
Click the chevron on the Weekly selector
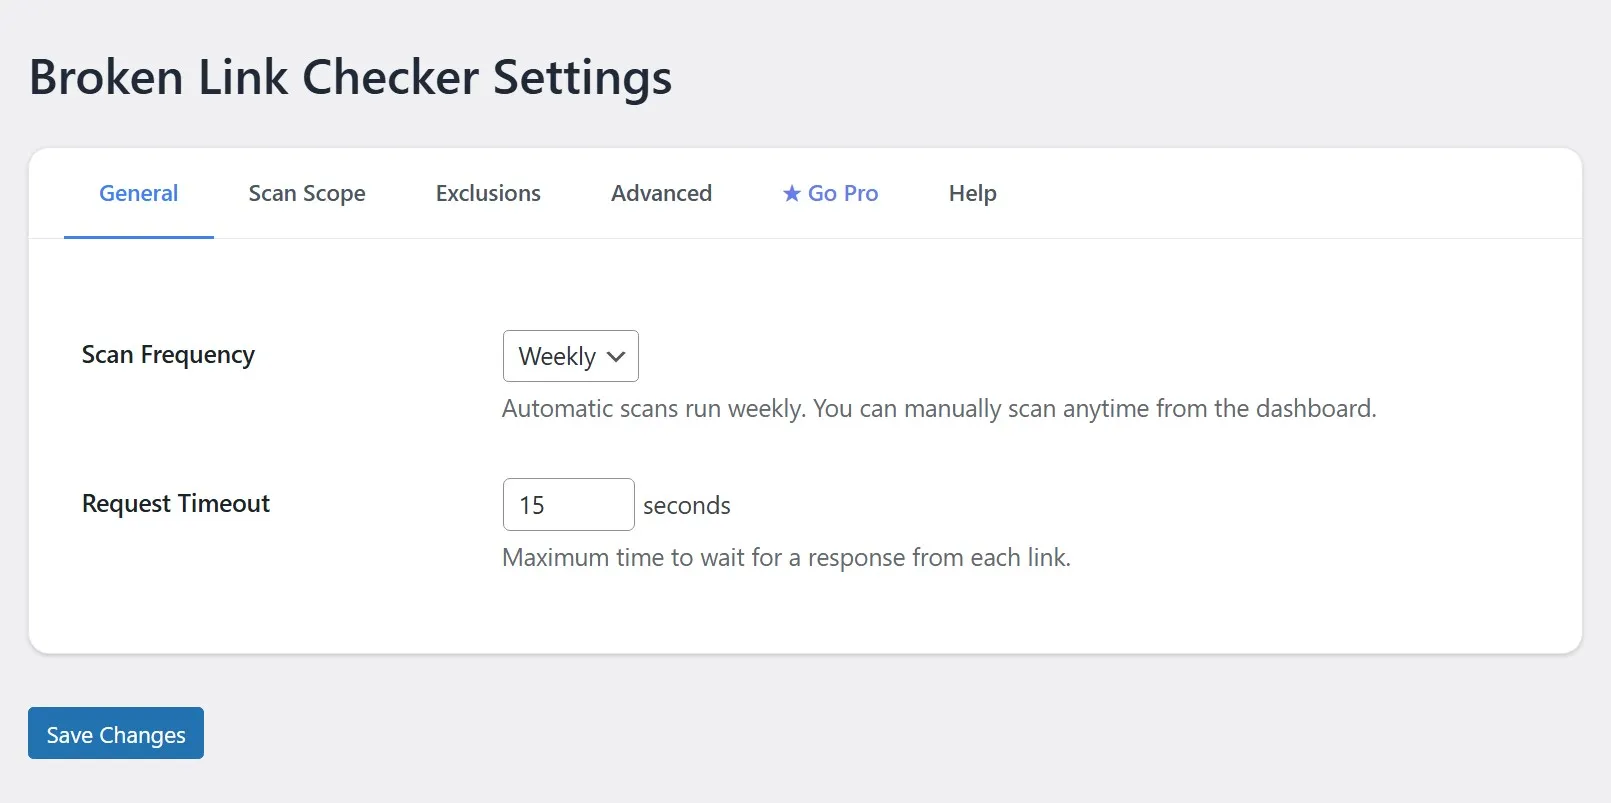(615, 356)
